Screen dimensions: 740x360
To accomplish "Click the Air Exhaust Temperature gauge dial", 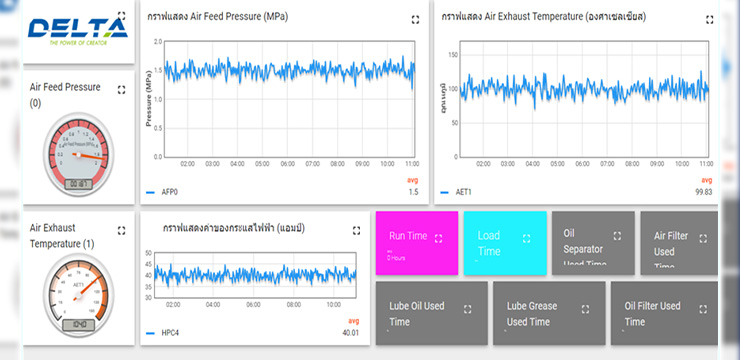I will tap(78, 294).
